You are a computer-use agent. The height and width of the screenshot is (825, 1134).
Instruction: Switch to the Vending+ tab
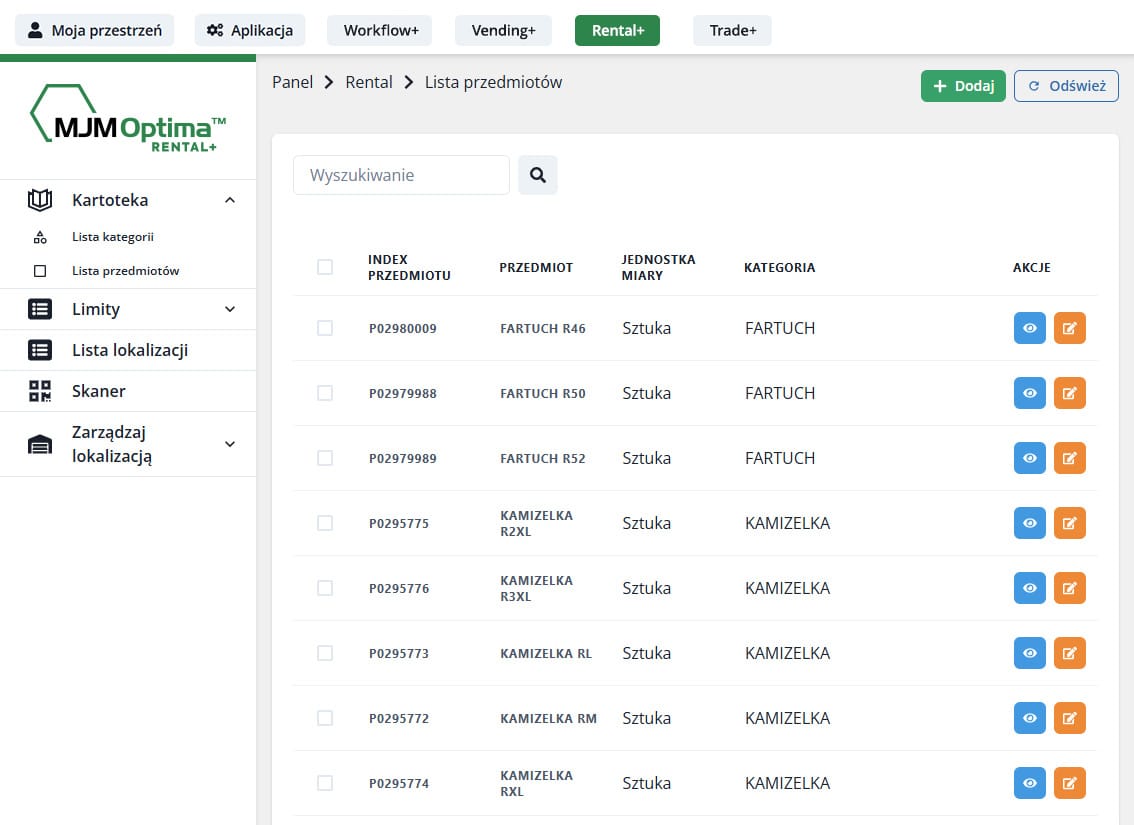point(503,30)
